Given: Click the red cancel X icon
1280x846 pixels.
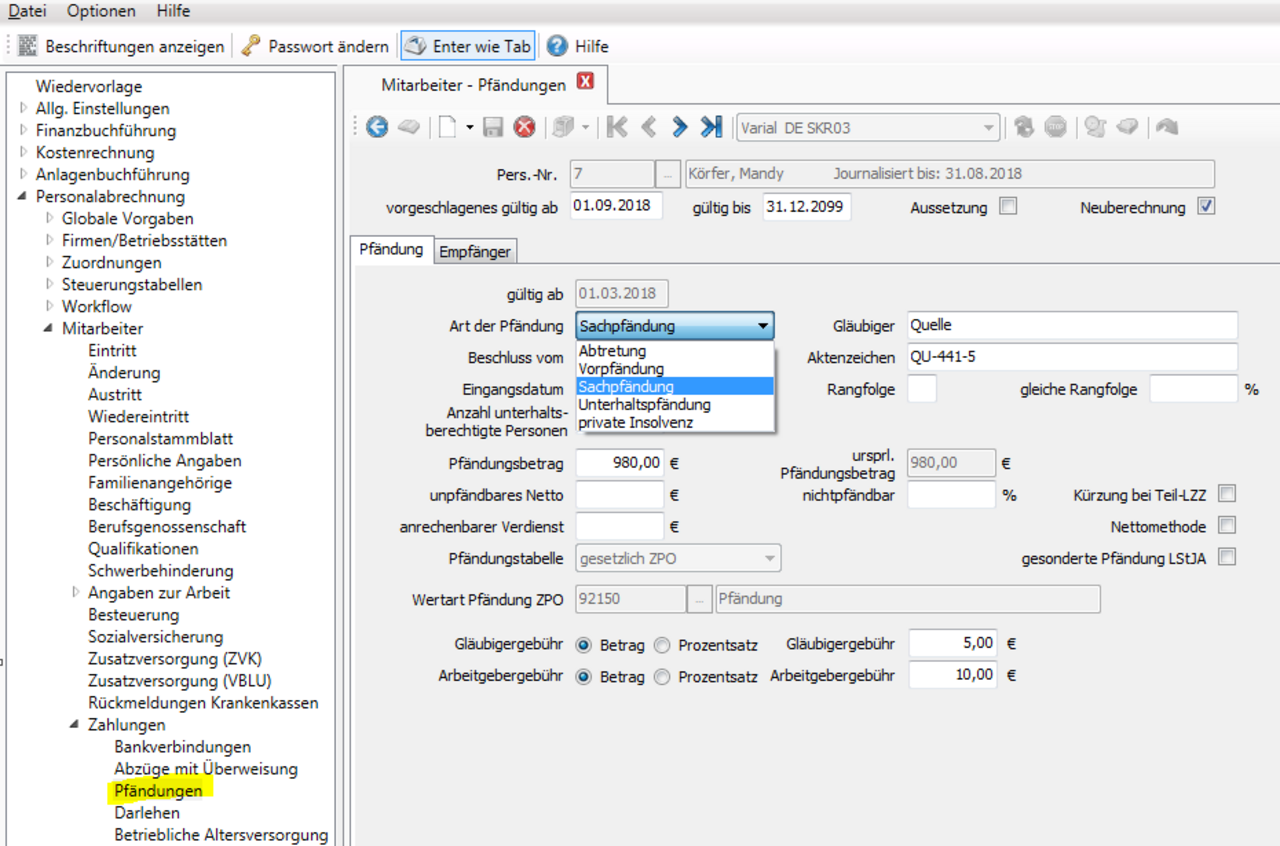Looking at the screenshot, I should click(524, 127).
